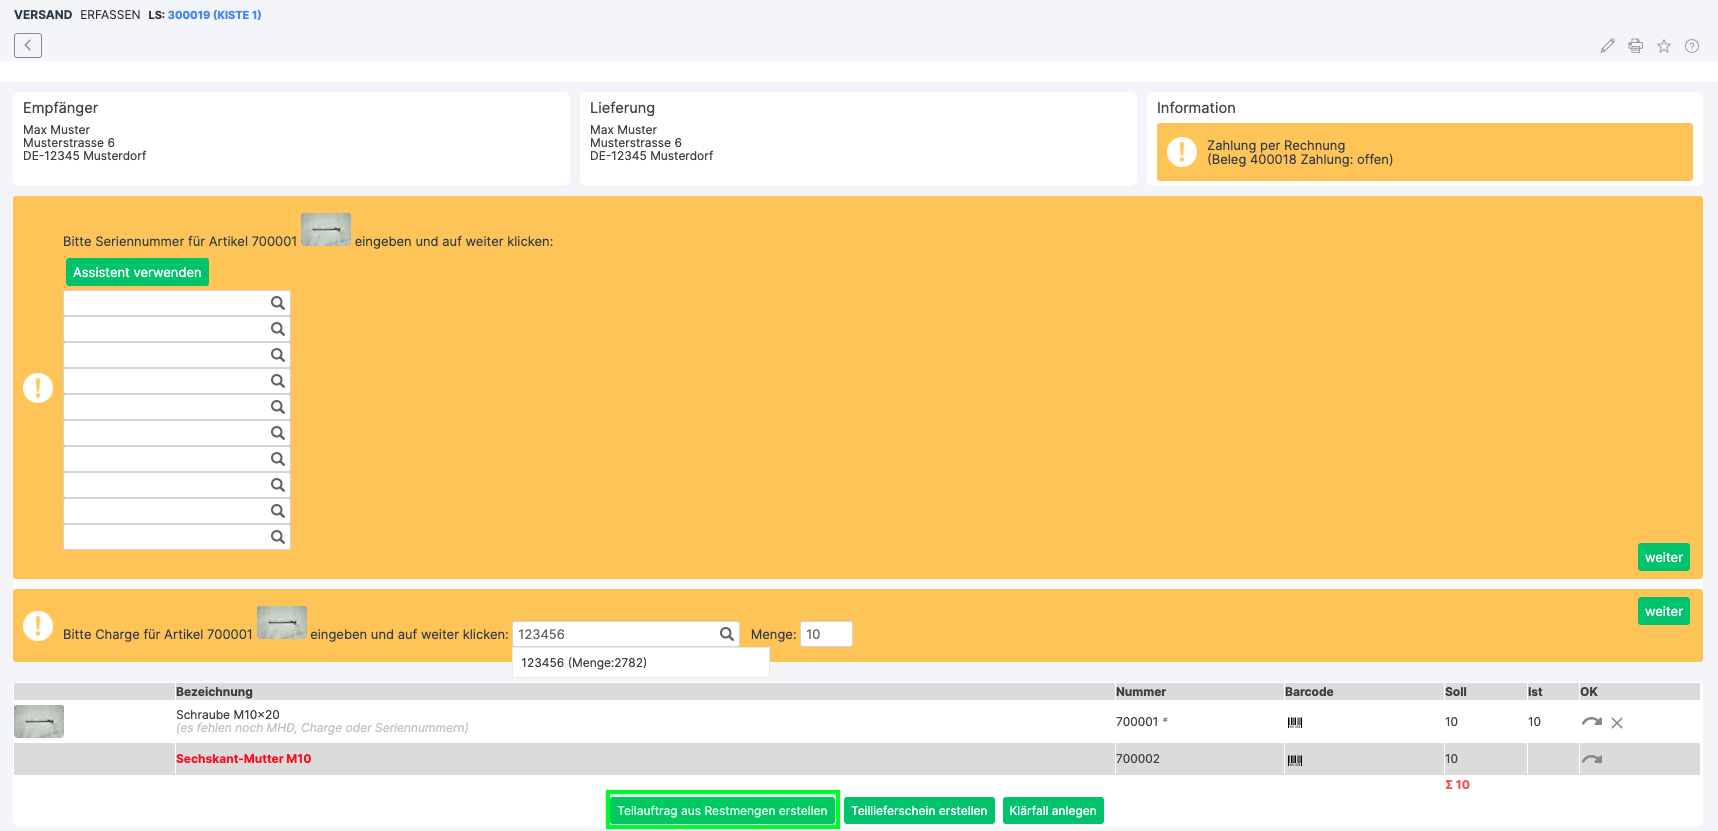The image size is (1718, 831).
Task: Click the back arrow button
Action: point(28,45)
